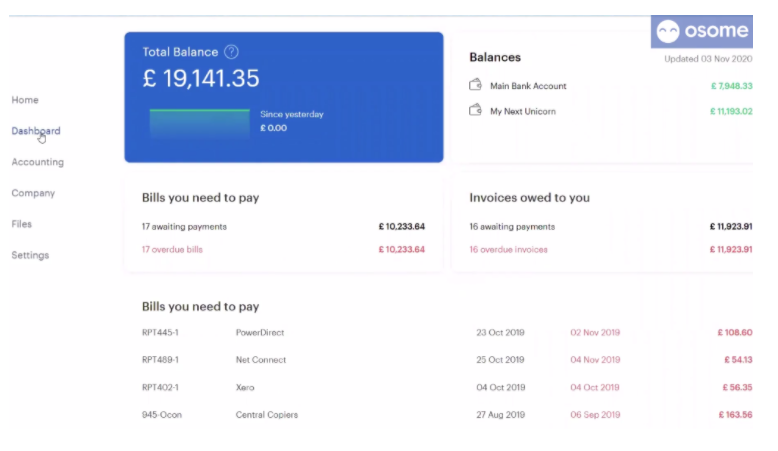The width and height of the screenshot is (778, 451).
Task: Open the Company page
Action: coord(33,193)
